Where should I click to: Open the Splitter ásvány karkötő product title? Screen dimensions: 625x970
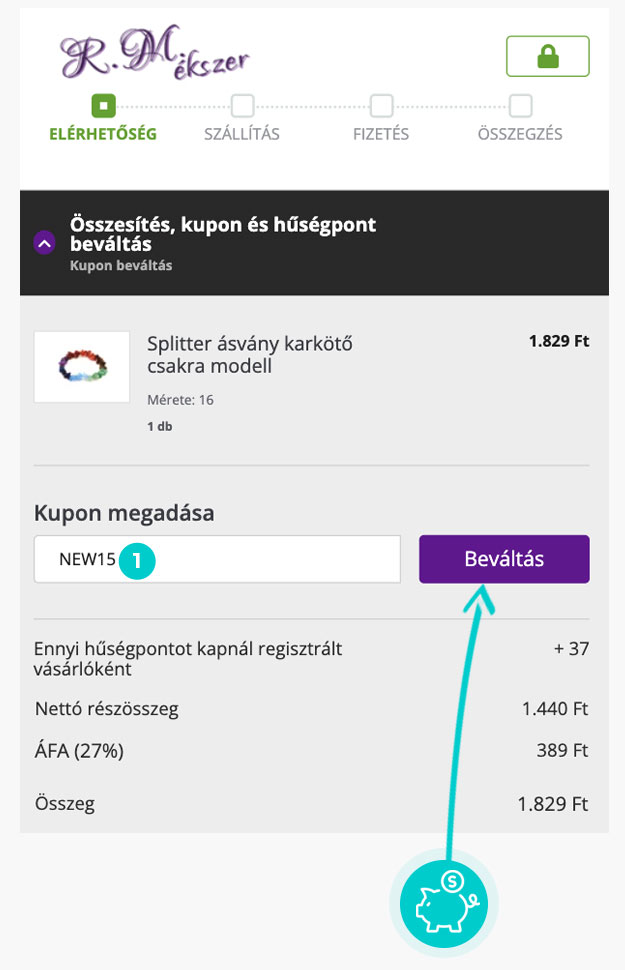tap(249, 355)
